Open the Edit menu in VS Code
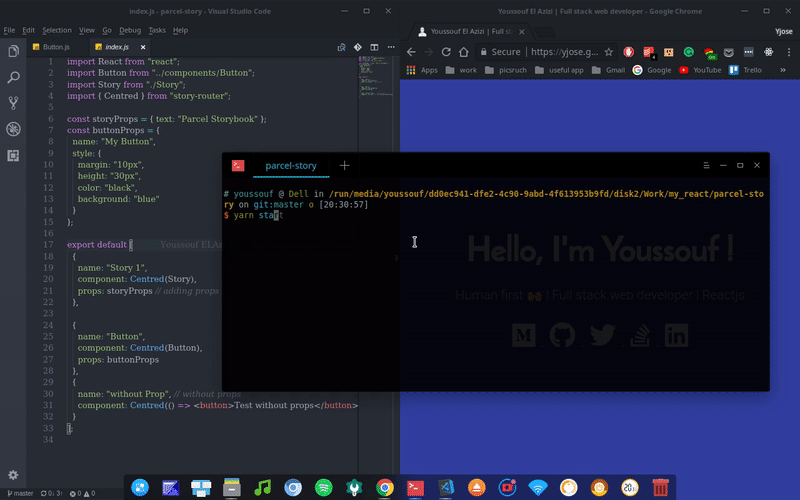 [29, 30]
